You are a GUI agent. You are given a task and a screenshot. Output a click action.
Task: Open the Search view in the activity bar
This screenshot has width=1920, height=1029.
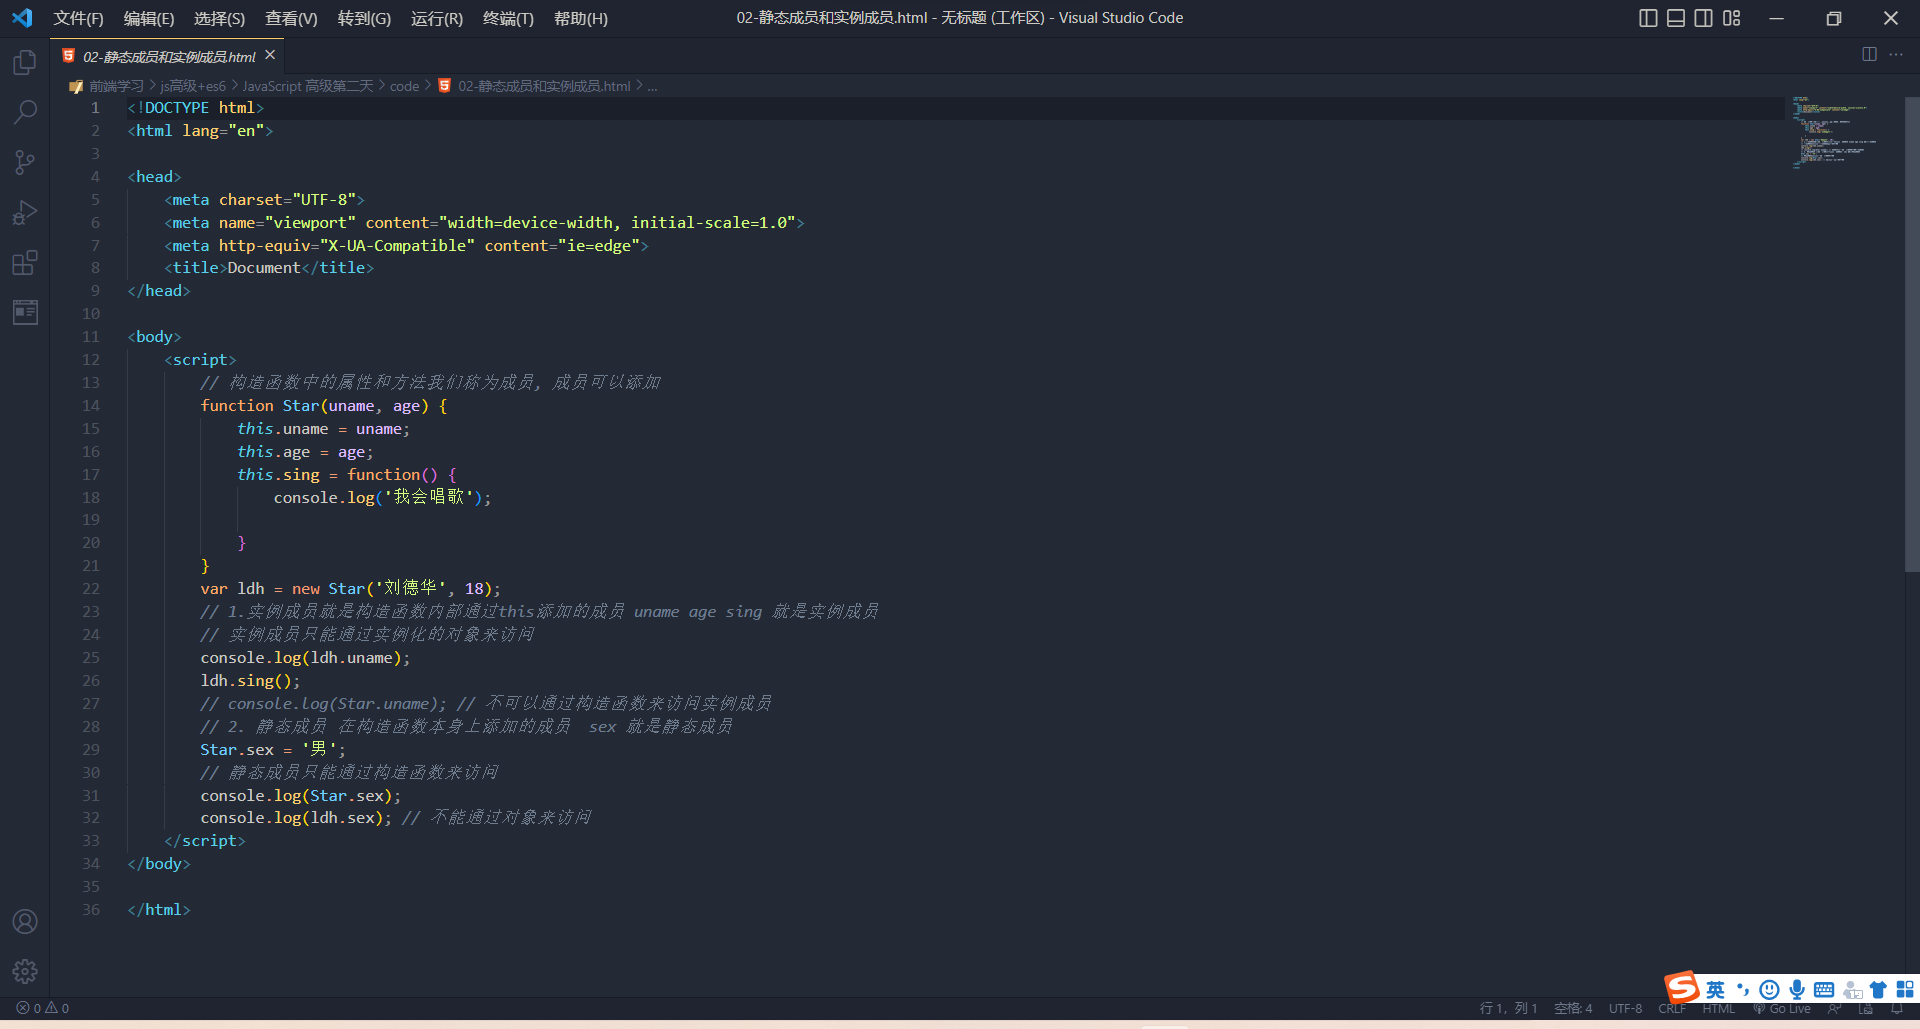click(x=24, y=112)
